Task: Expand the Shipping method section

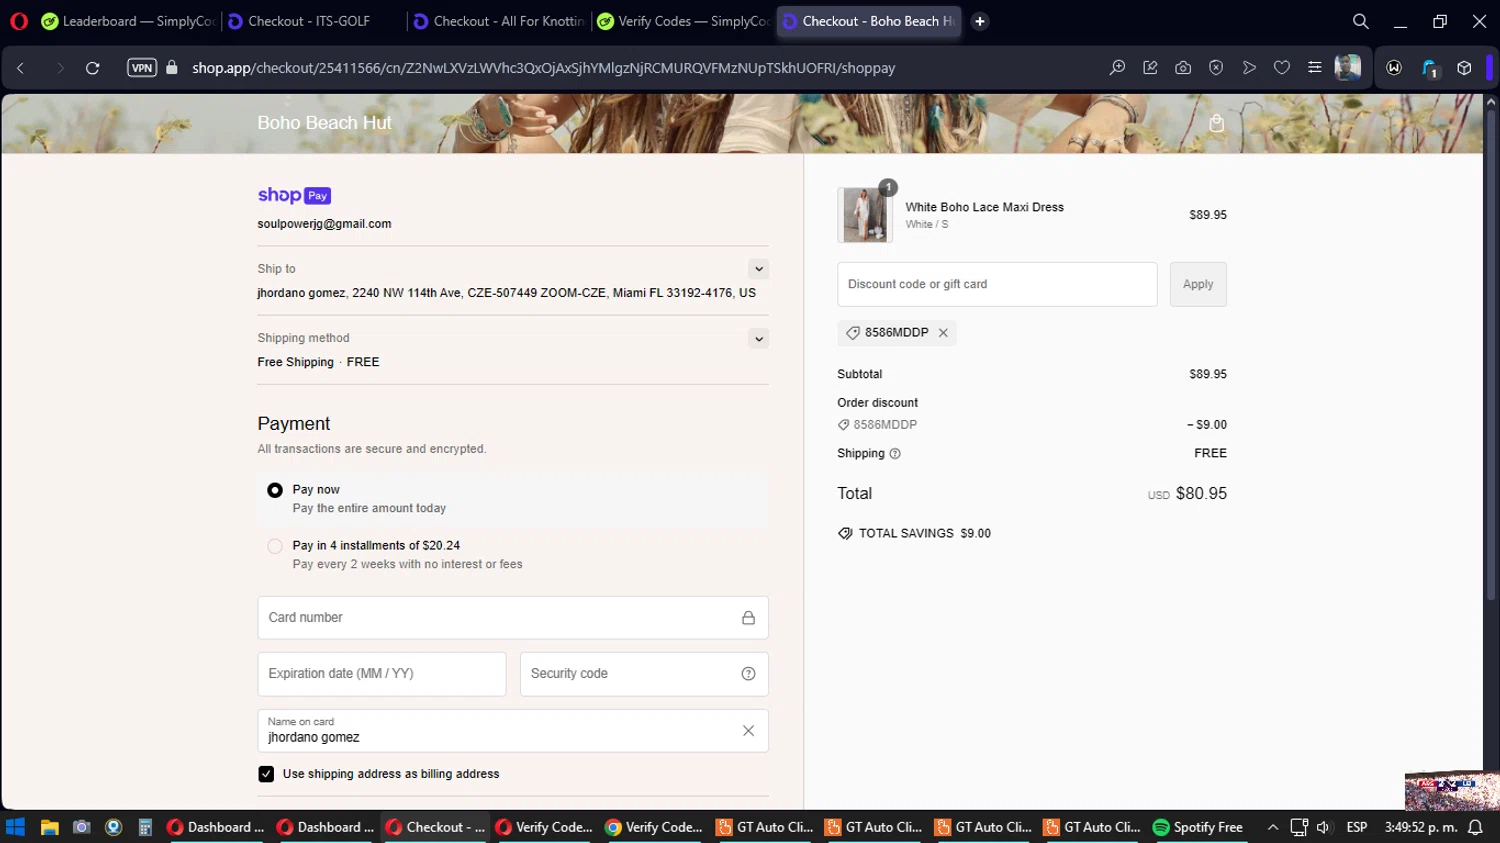Action: point(759,339)
